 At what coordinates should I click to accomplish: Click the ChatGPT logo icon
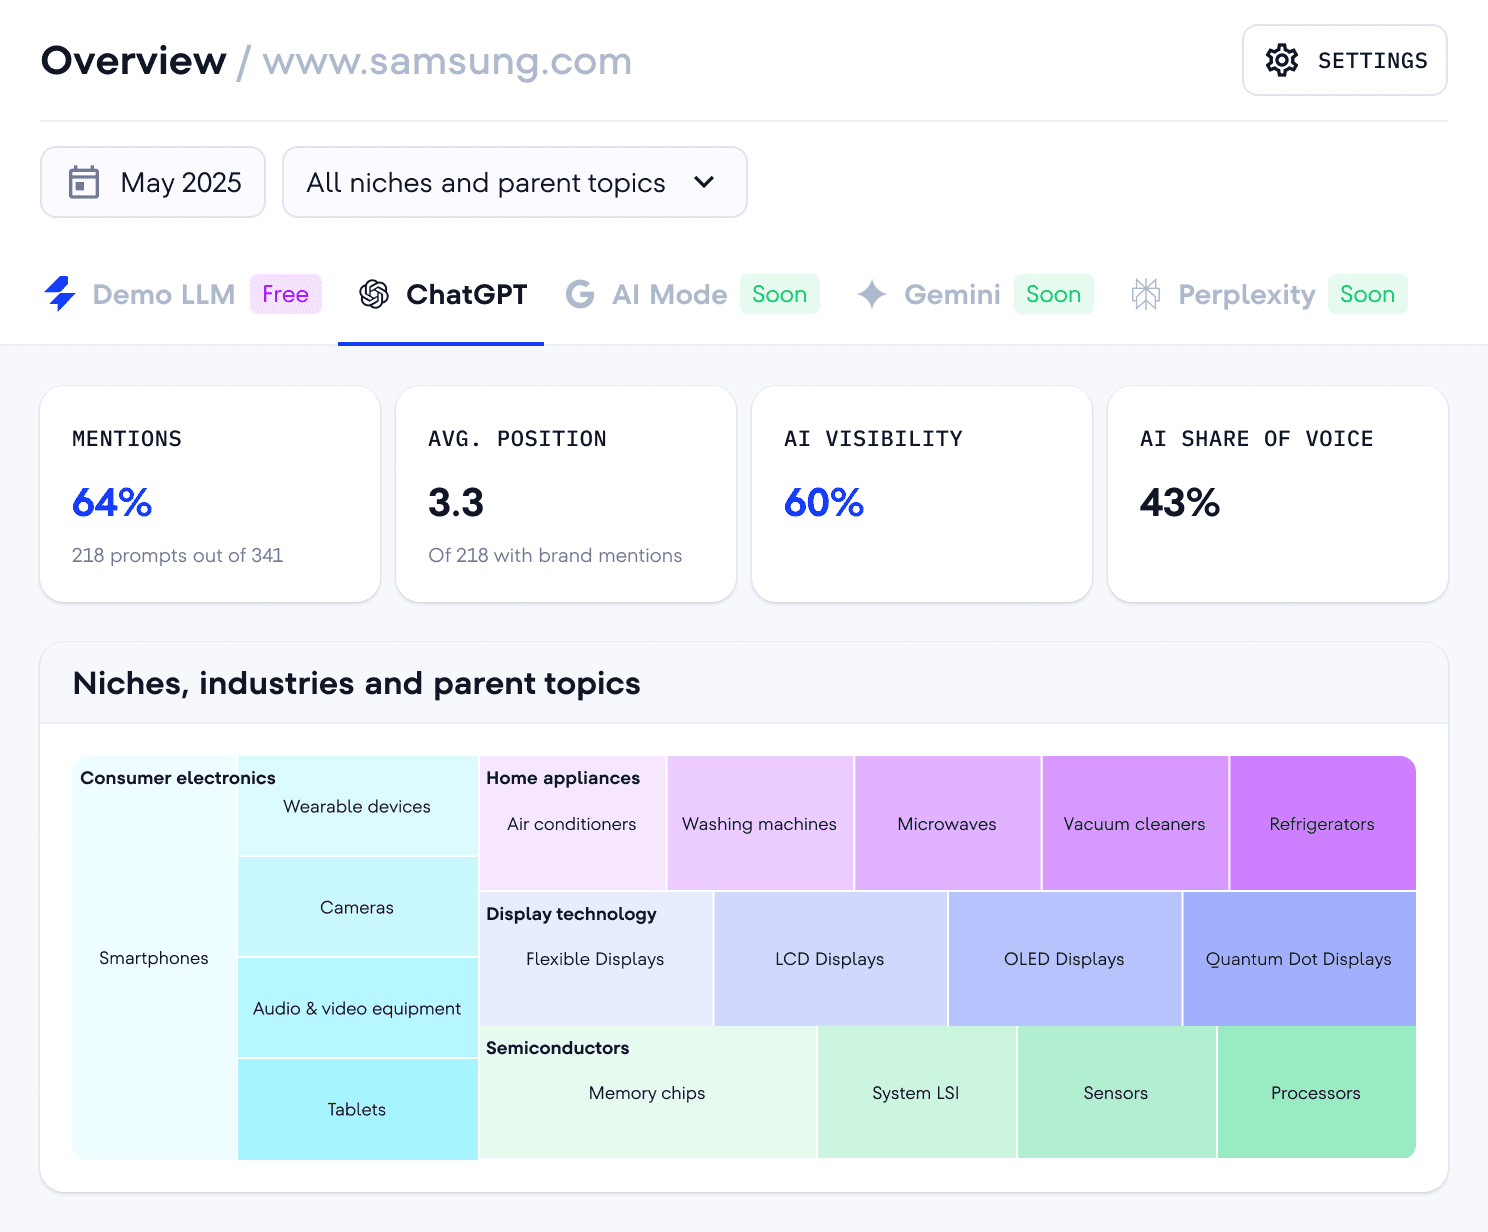(374, 294)
